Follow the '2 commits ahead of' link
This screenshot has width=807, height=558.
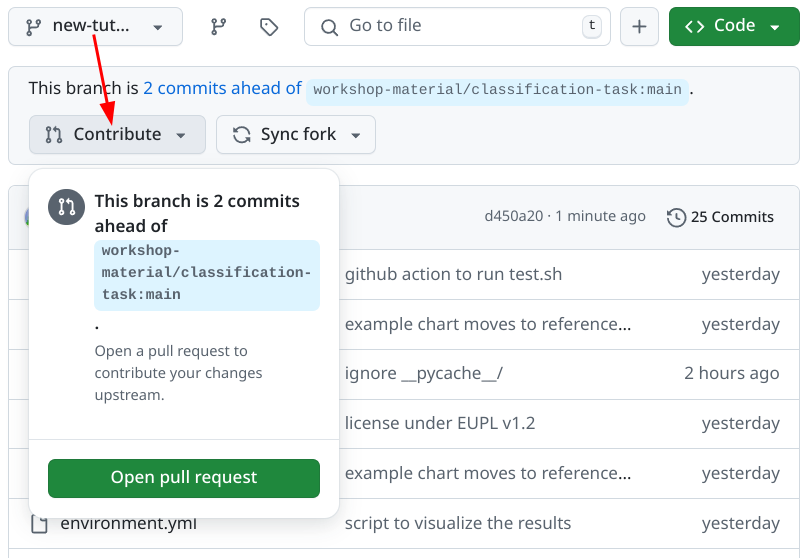[x=222, y=88]
